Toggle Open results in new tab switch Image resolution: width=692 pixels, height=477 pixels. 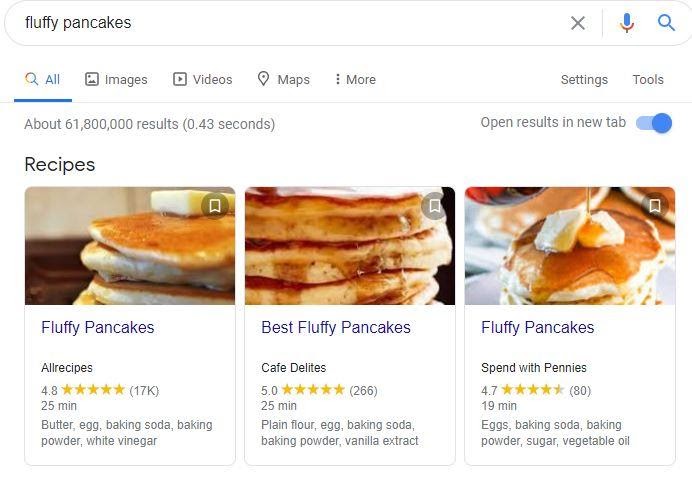pyautogui.click(x=654, y=123)
